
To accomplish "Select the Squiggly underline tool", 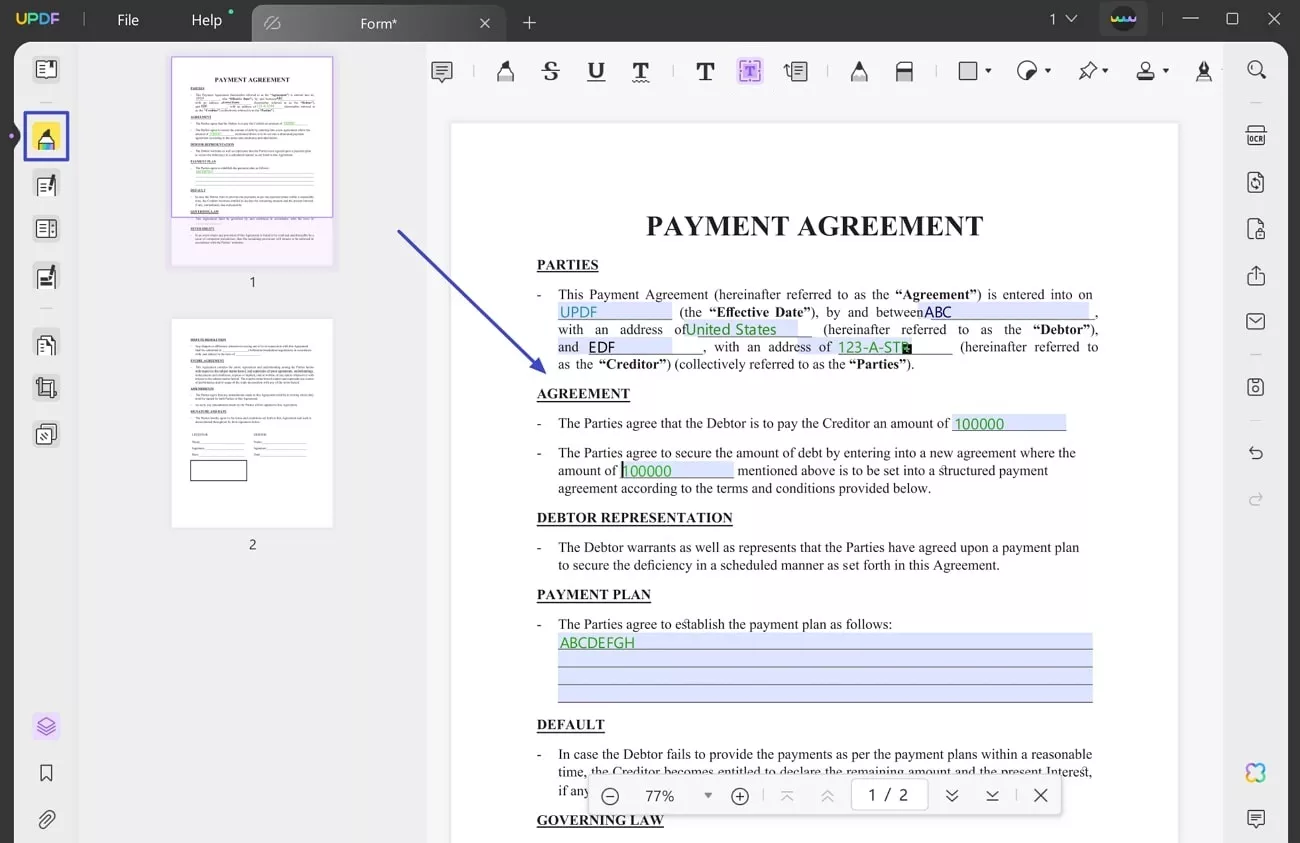I will tap(641, 71).
